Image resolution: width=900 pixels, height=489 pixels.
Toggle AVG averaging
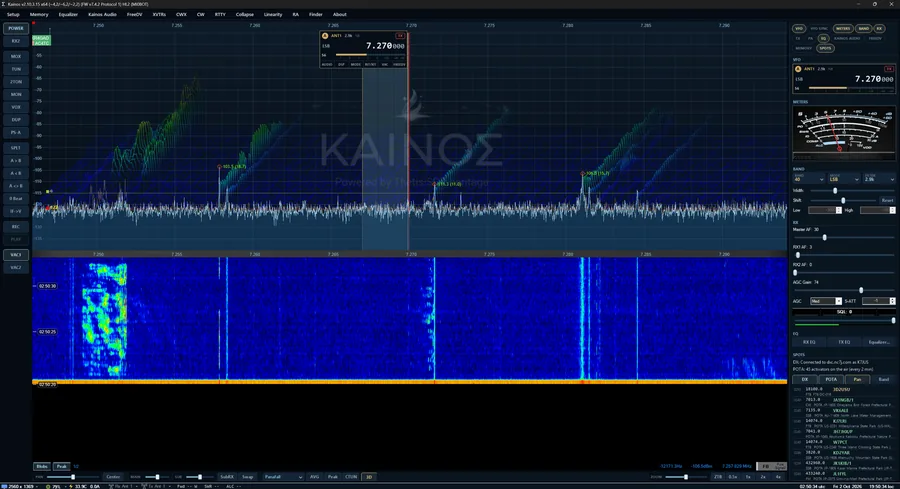[x=315, y=477]
